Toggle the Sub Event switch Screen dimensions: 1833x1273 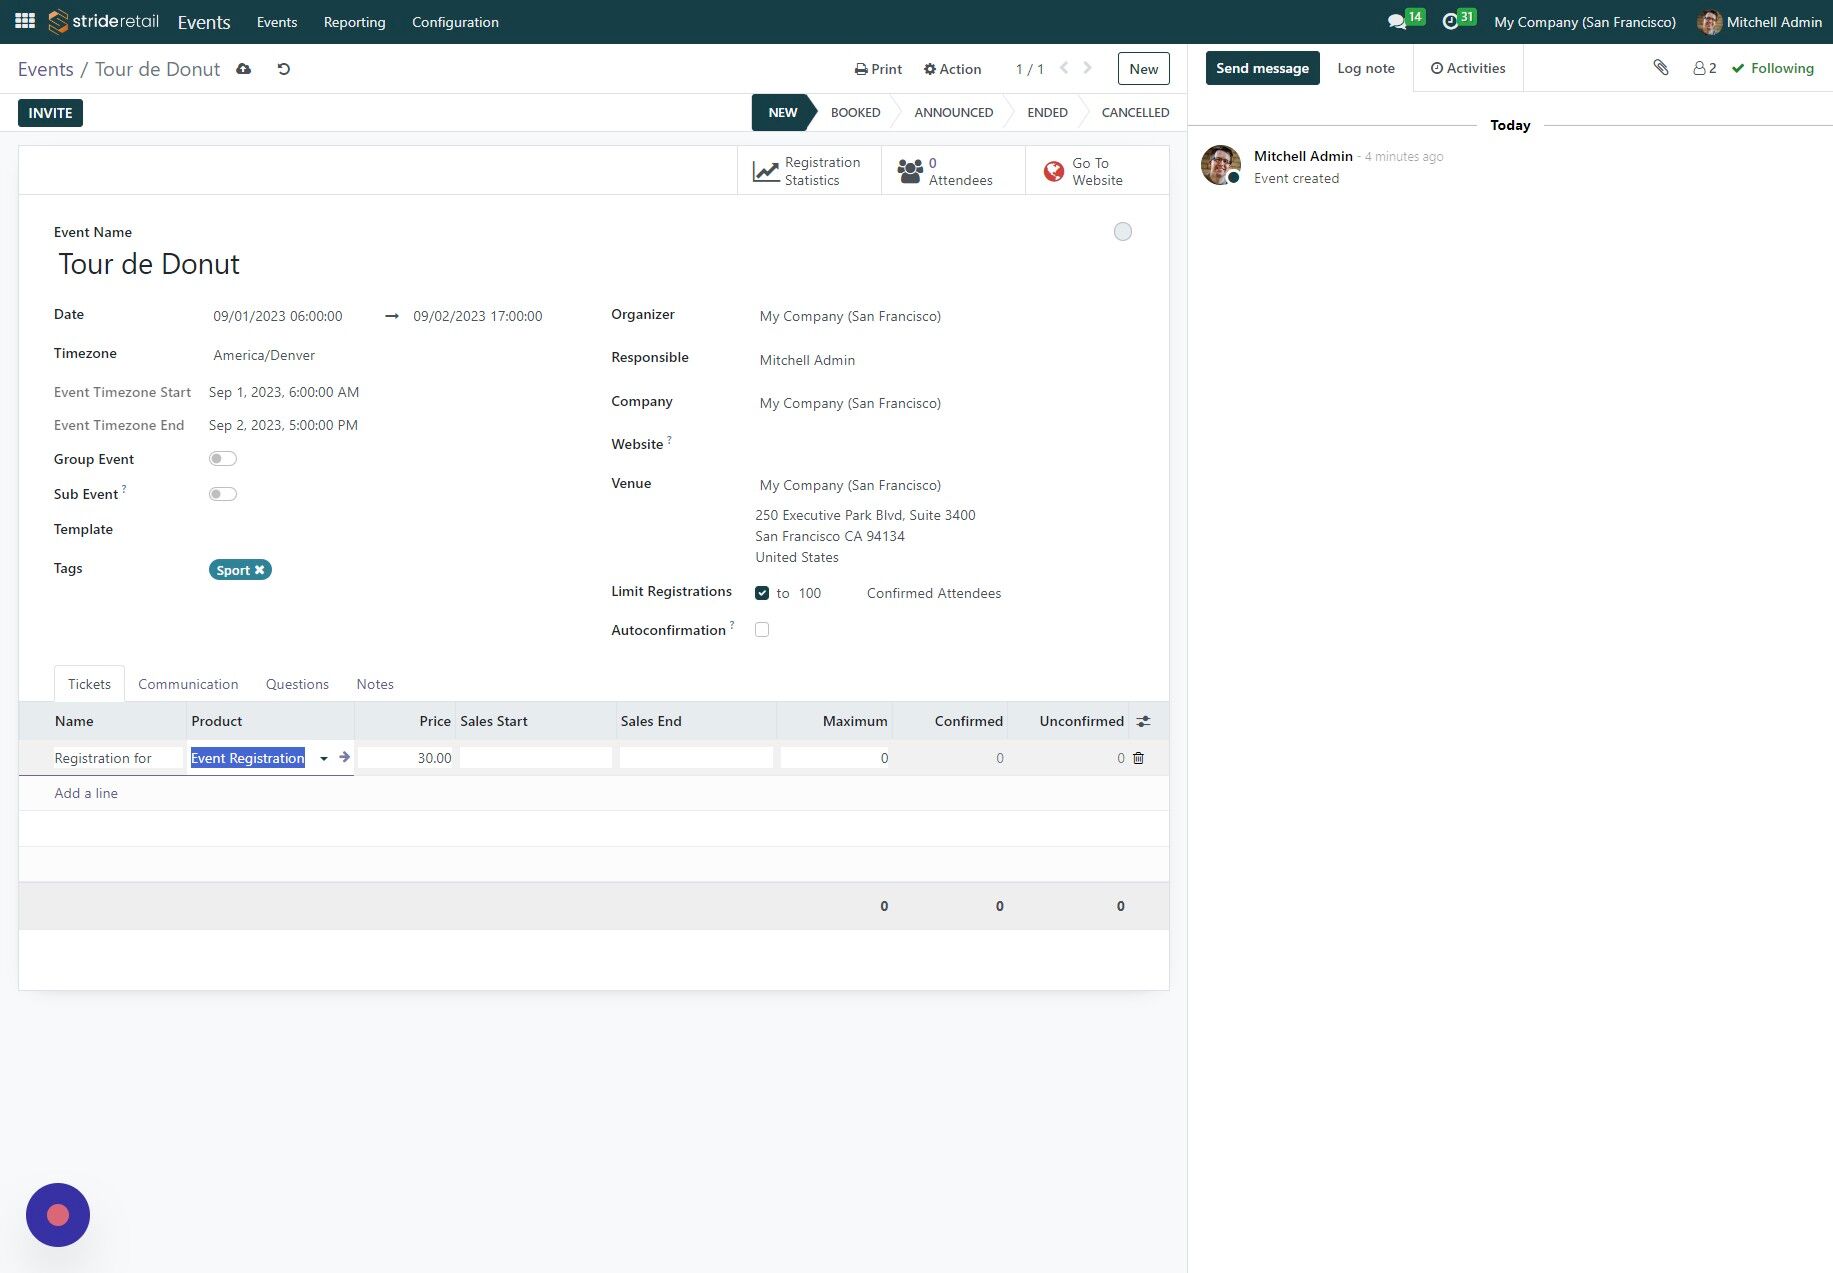pyautogui.click(x=223, y=494)
